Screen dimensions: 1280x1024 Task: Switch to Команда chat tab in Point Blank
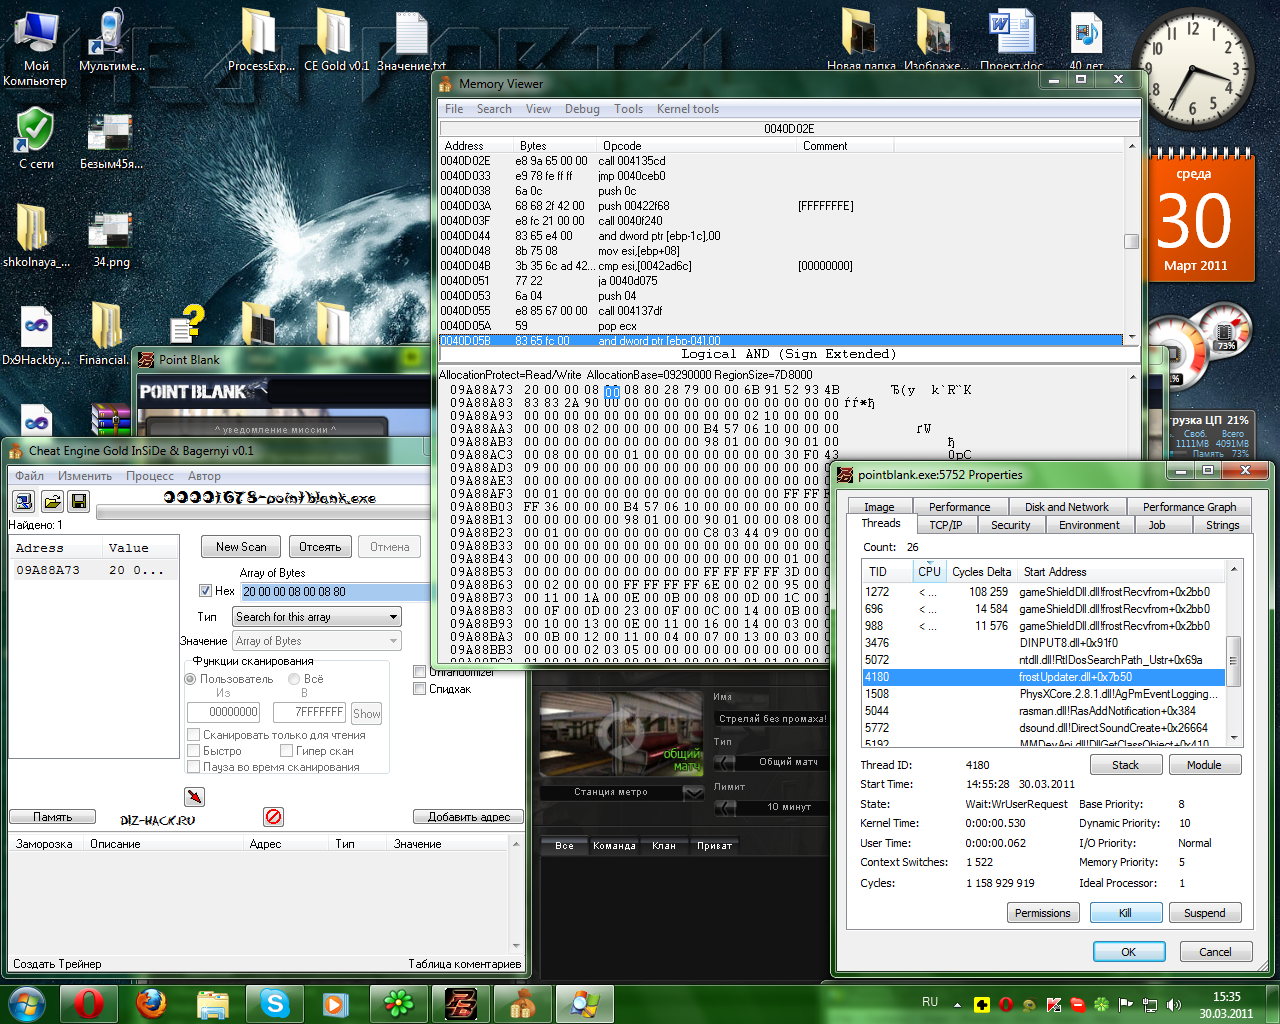point(614,846)
